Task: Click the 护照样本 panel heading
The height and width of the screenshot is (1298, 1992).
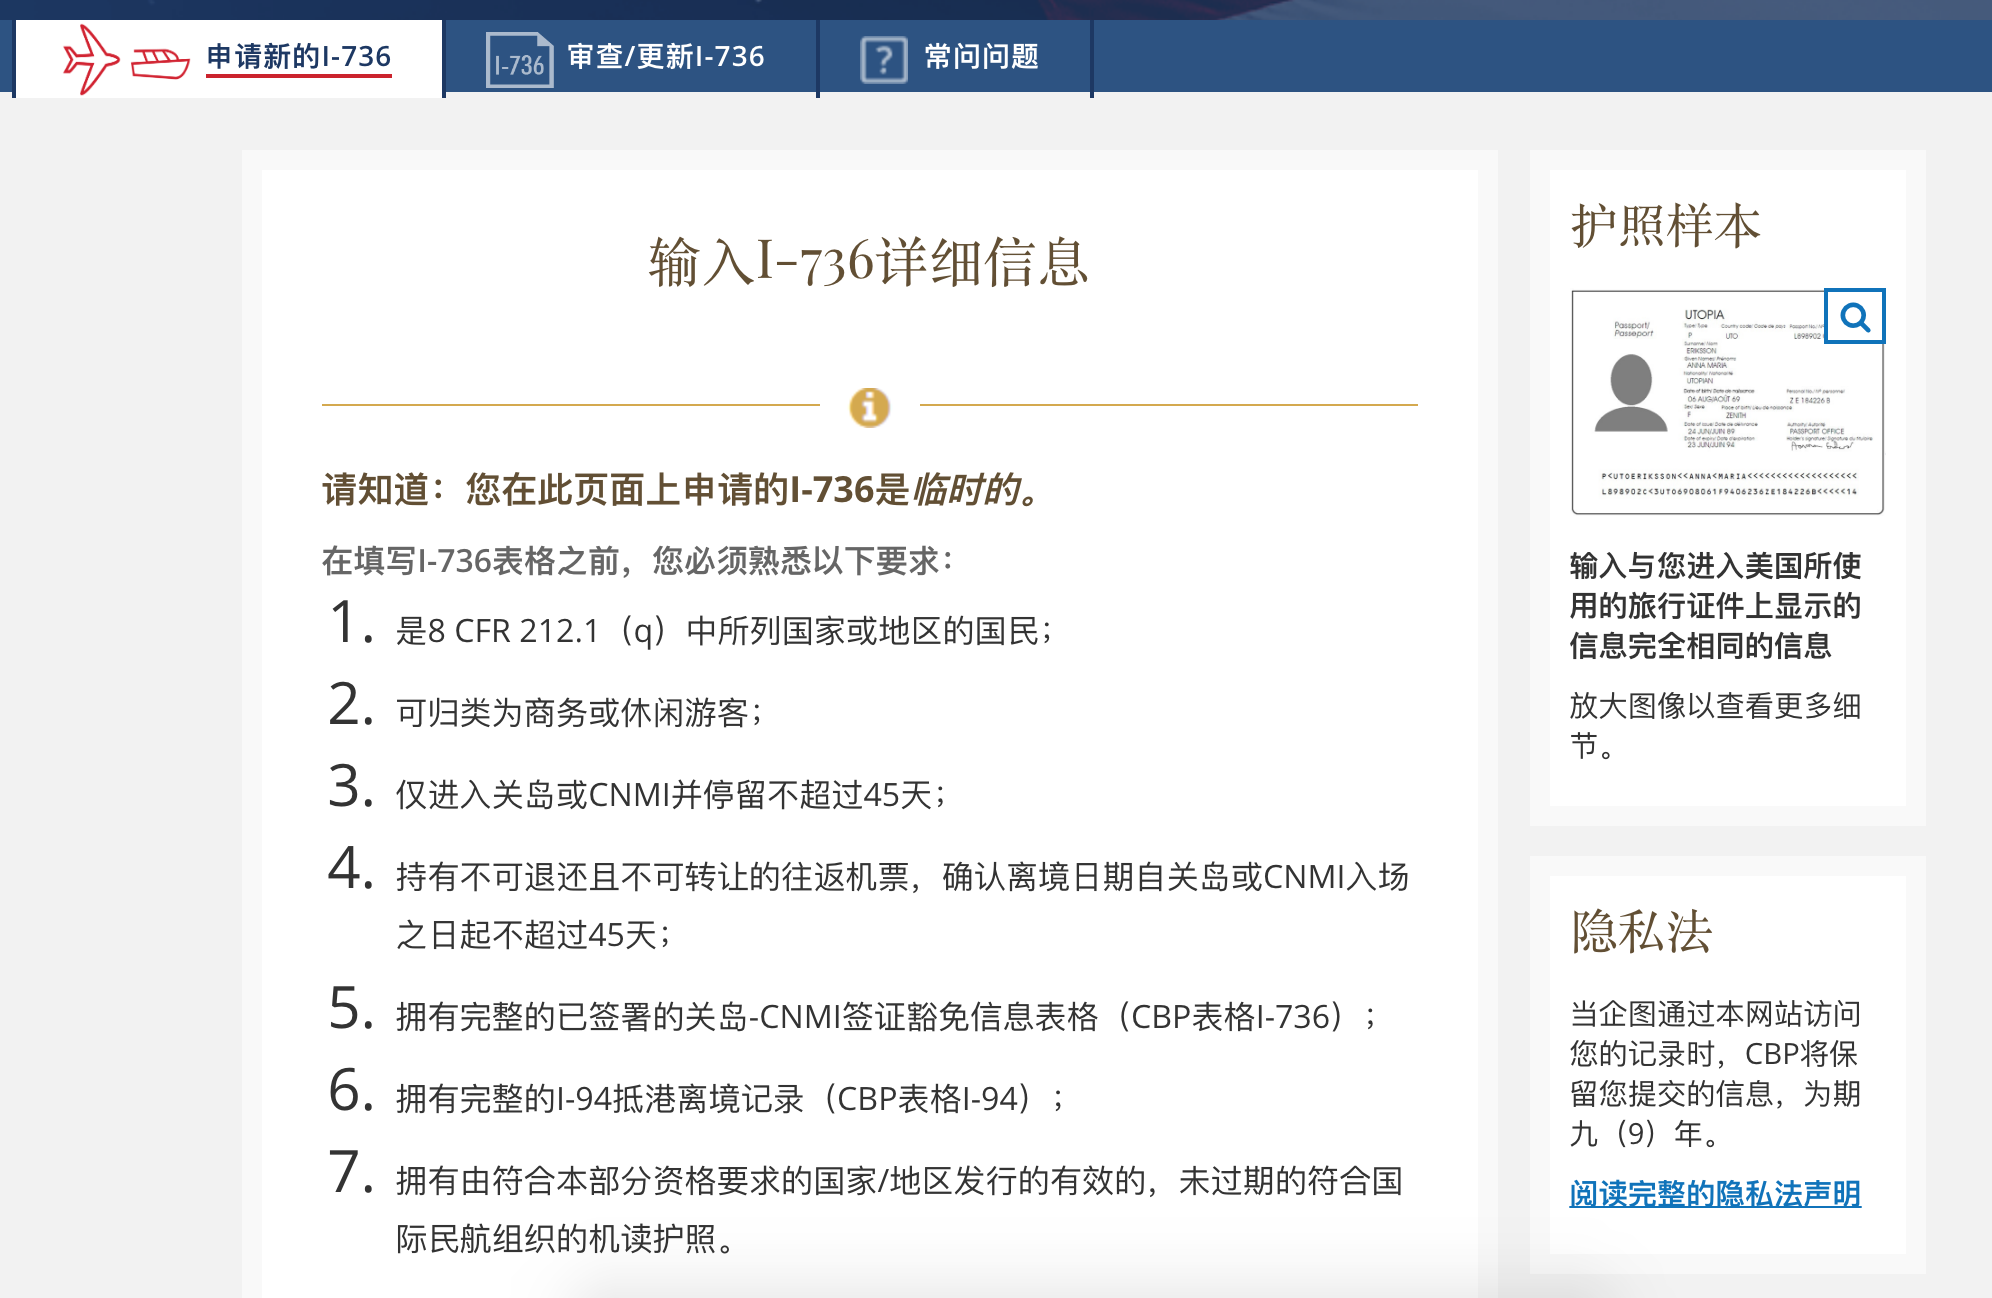Action: 1665,225
